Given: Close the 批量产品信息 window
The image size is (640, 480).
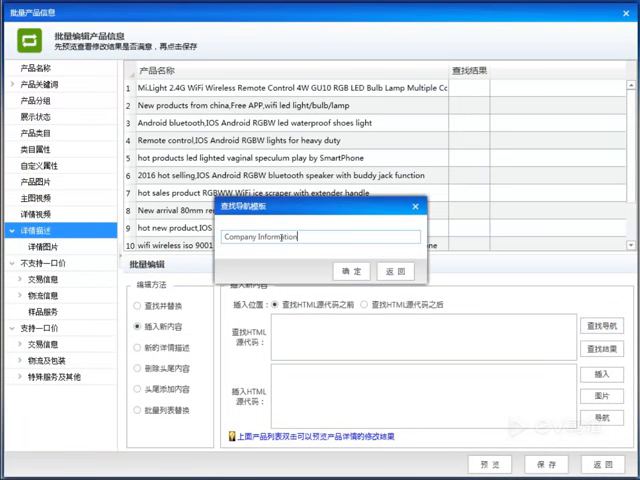Looking at the screenshot, I should [x=626, y=13].
